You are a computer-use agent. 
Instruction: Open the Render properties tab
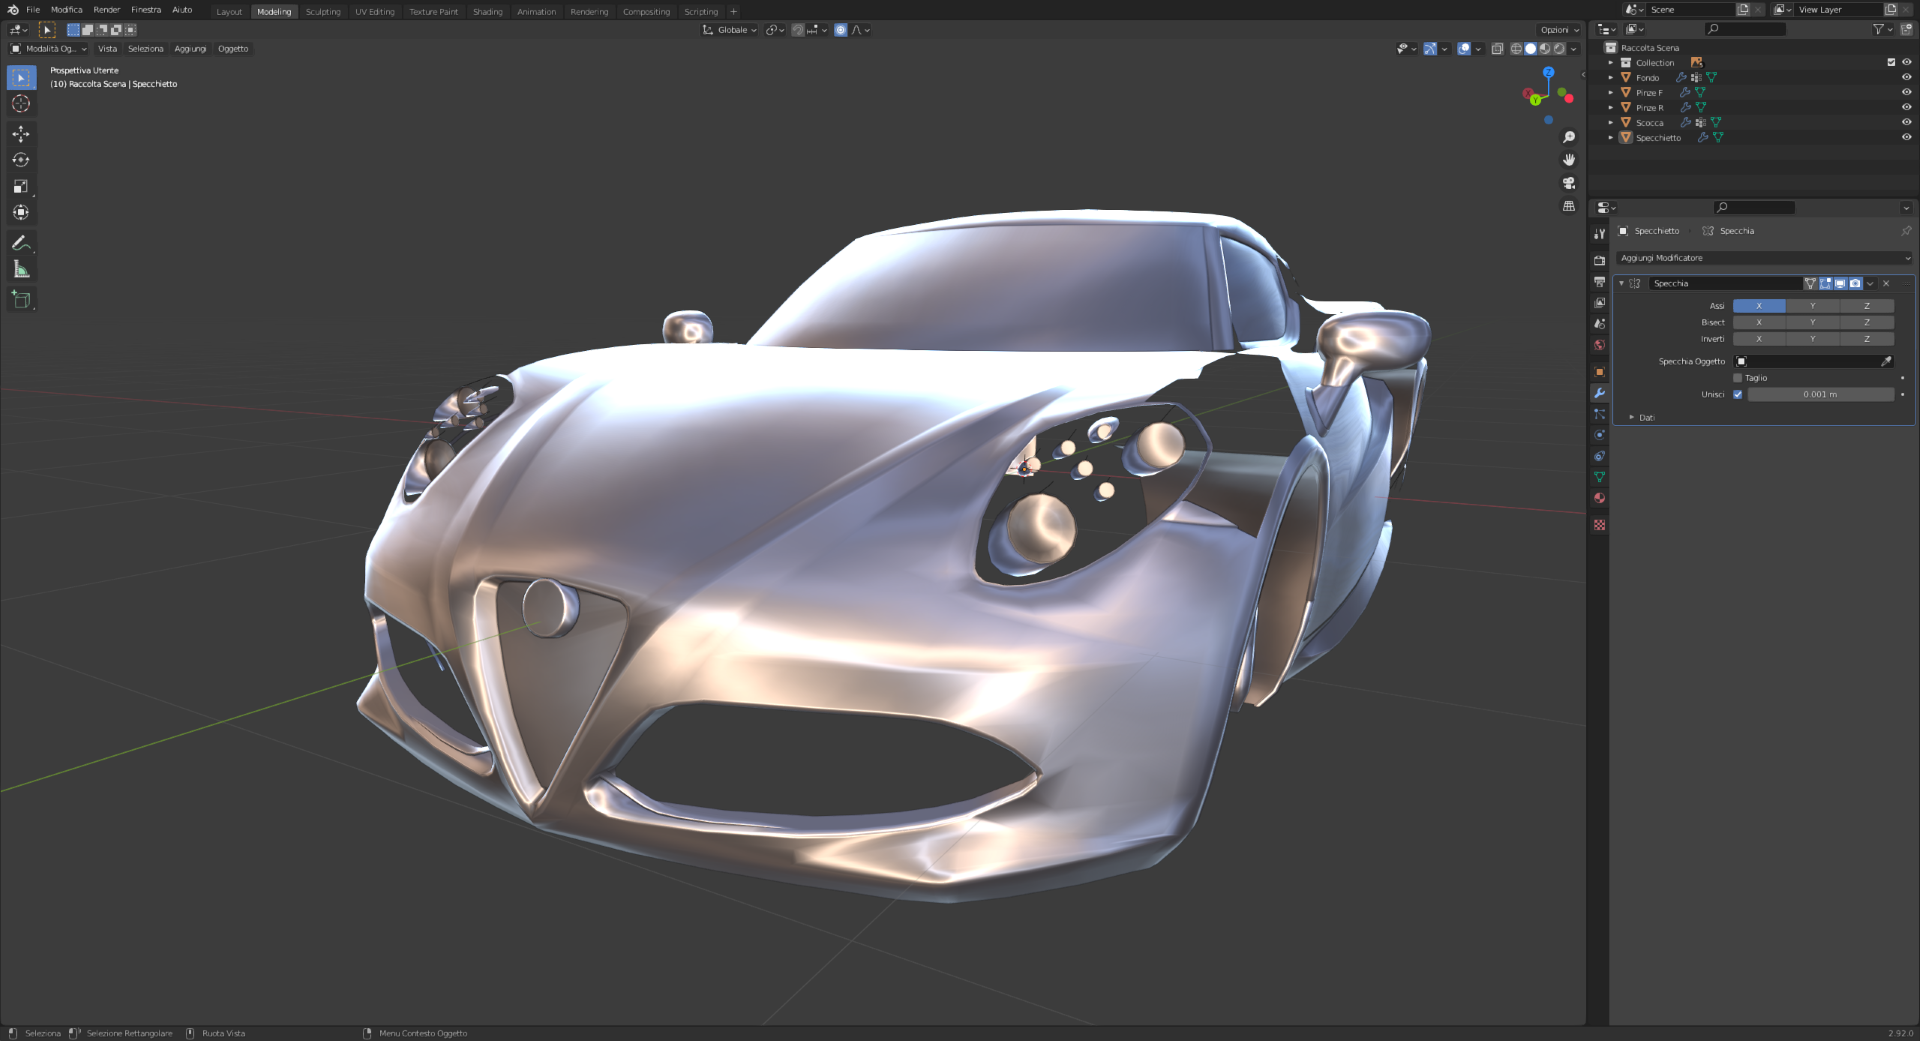[1599, 261]
